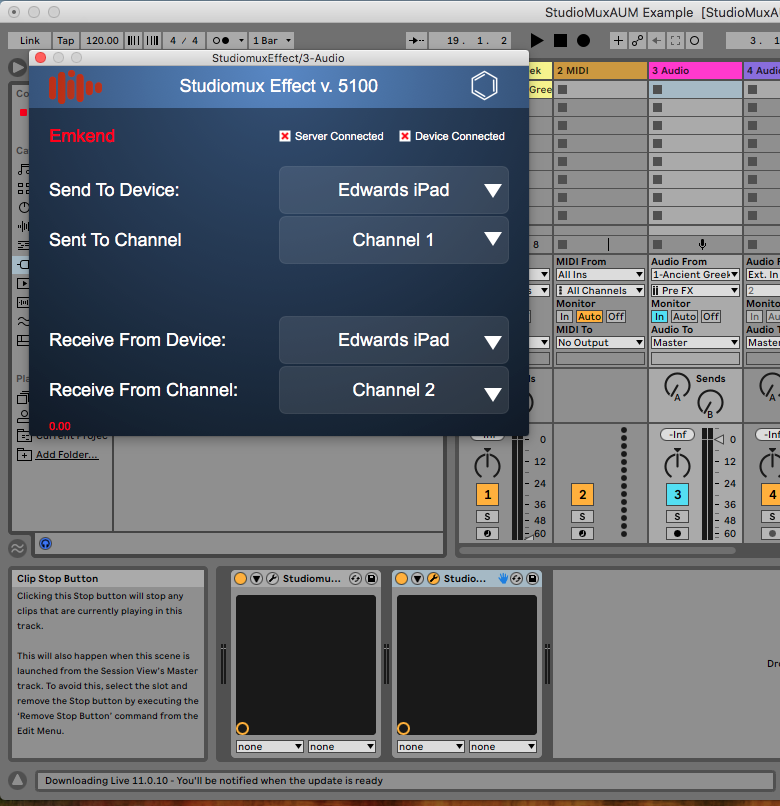Arm track 3 for recording
Screen dimensions: 780x806
[678, 534]
